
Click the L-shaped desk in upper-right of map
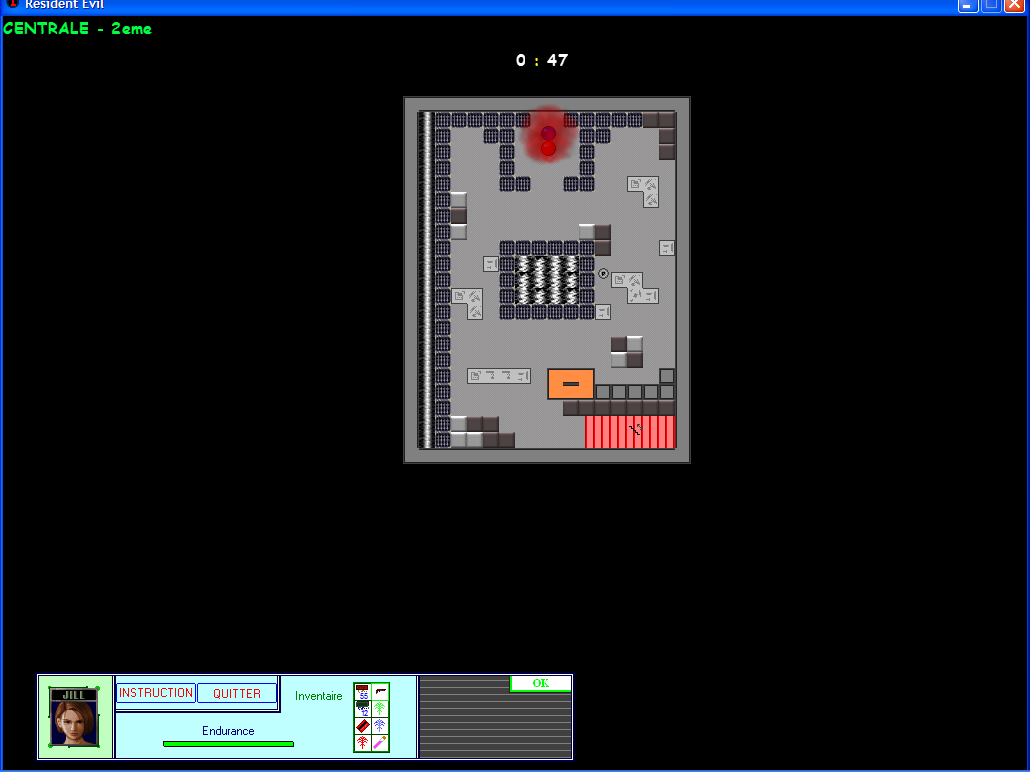(x=643, y=191)
